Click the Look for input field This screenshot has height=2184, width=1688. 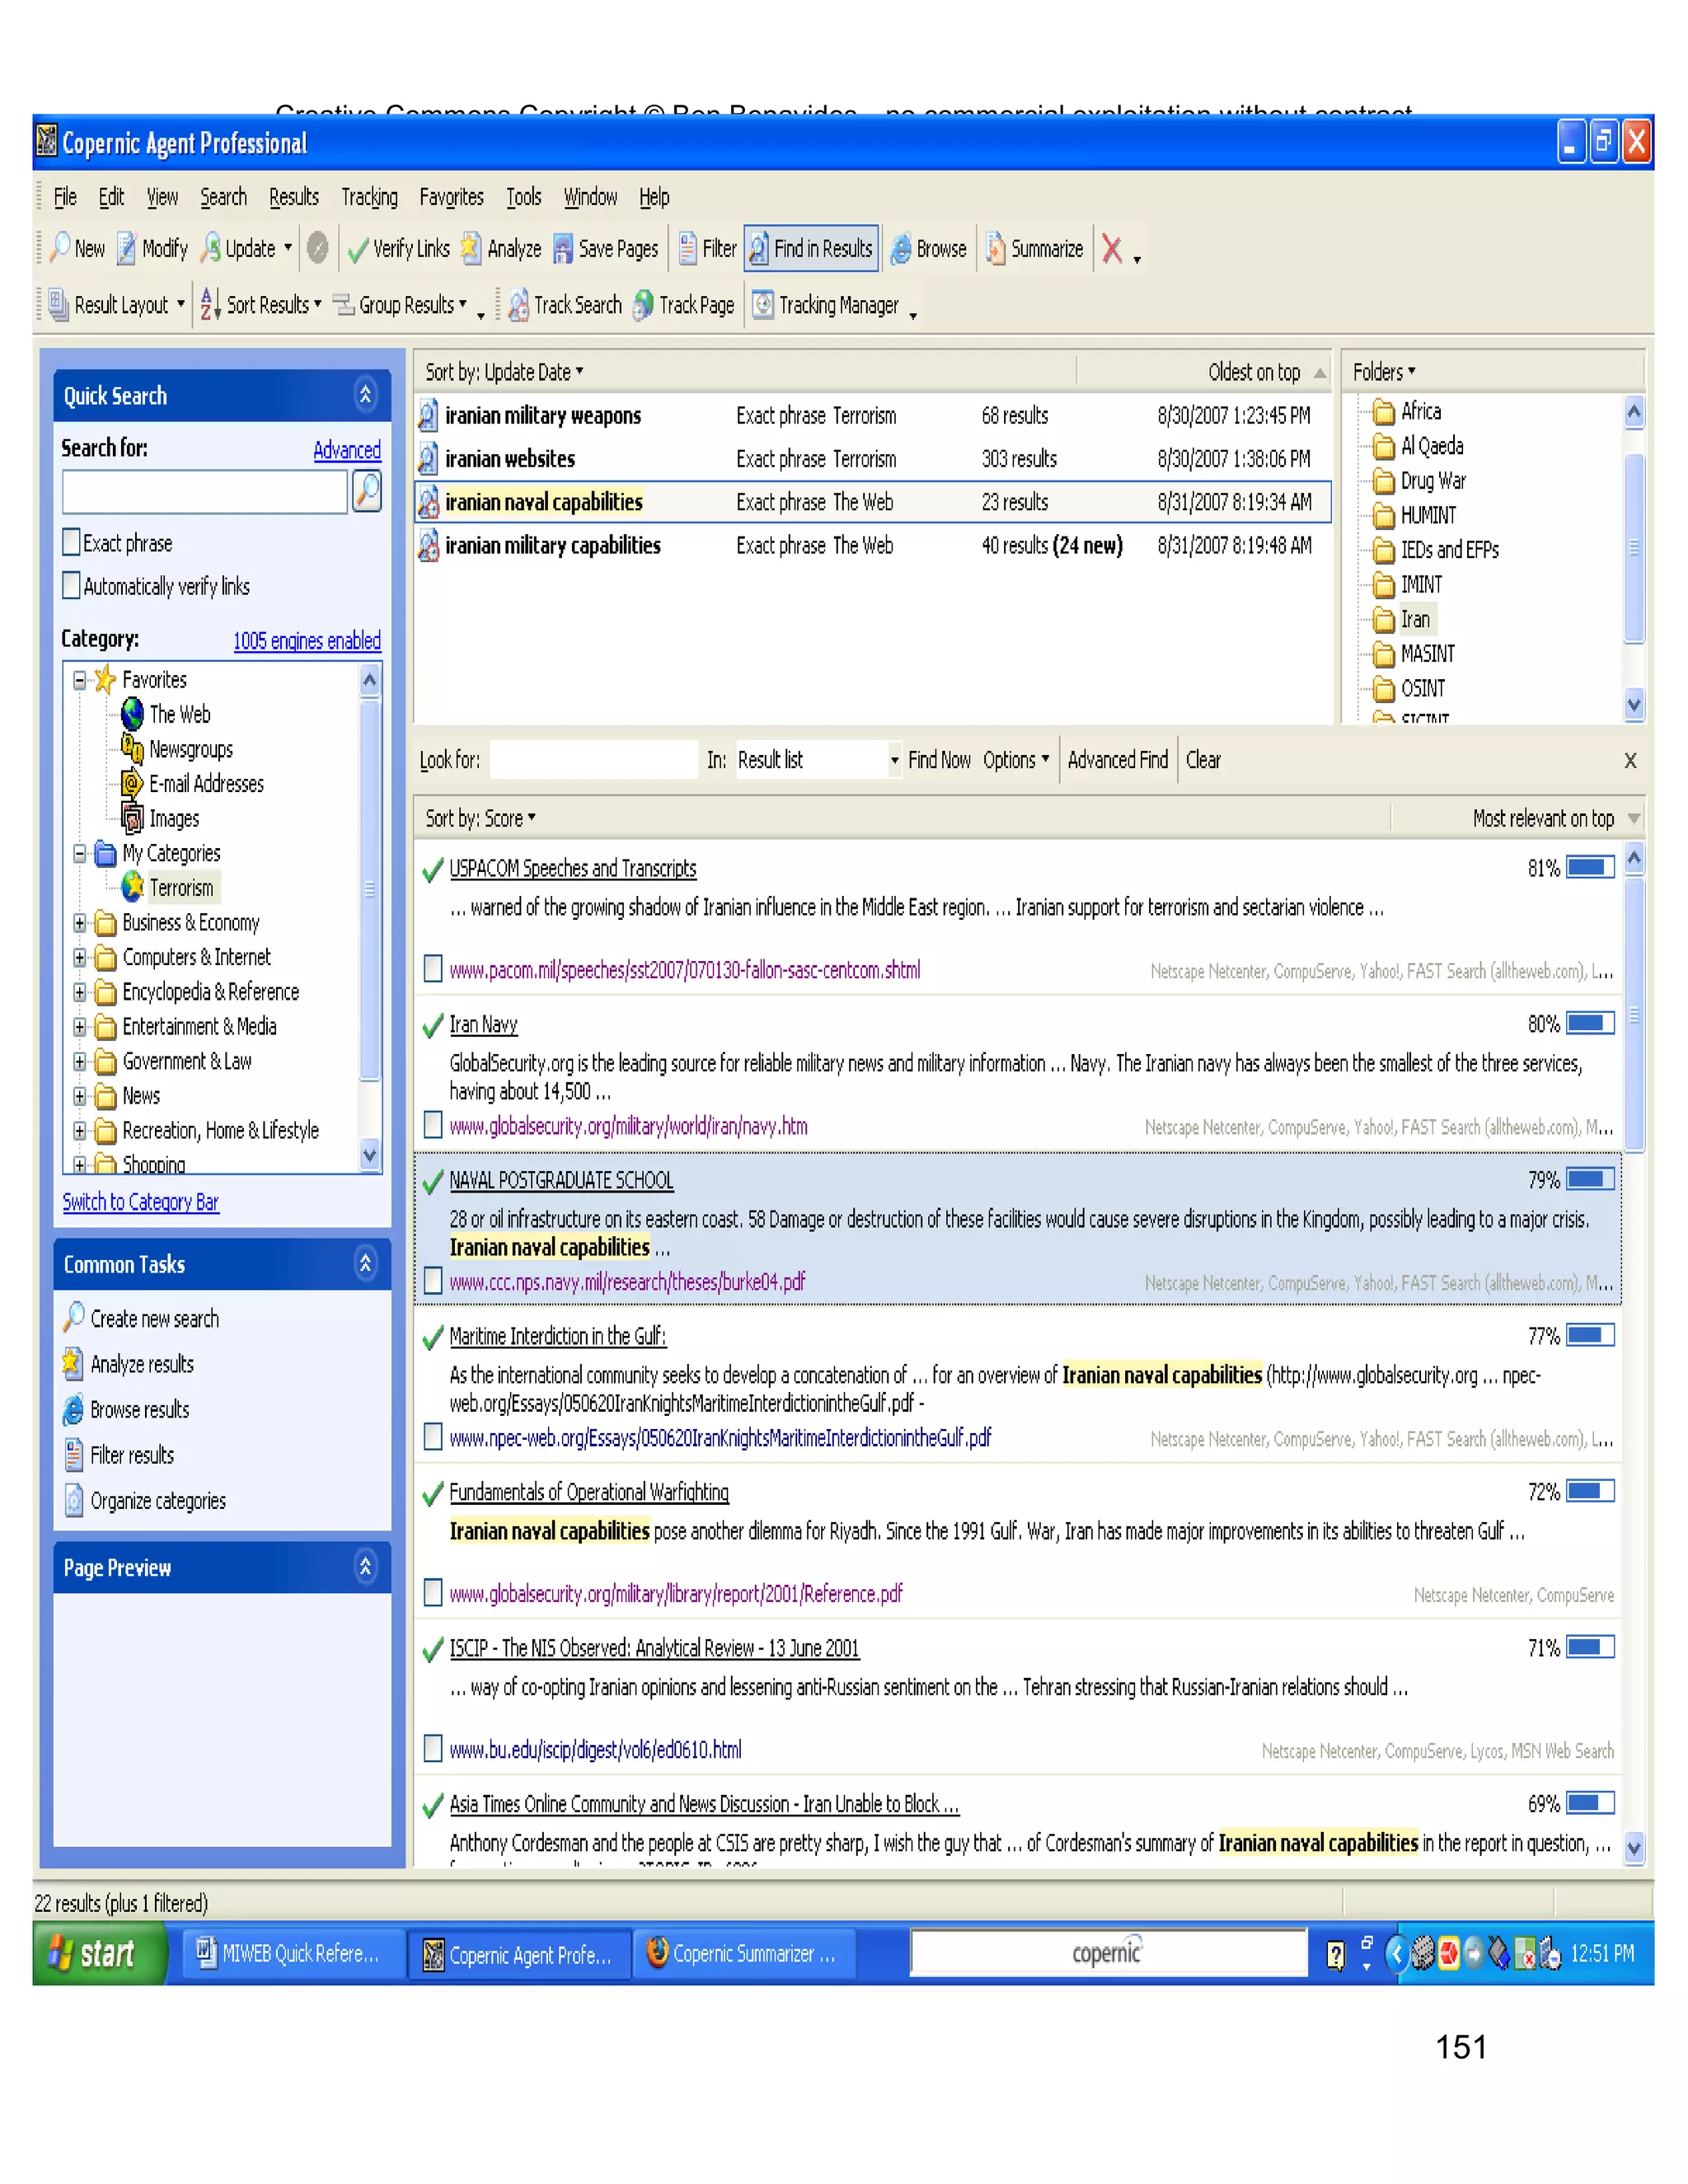tap(593, 760)
